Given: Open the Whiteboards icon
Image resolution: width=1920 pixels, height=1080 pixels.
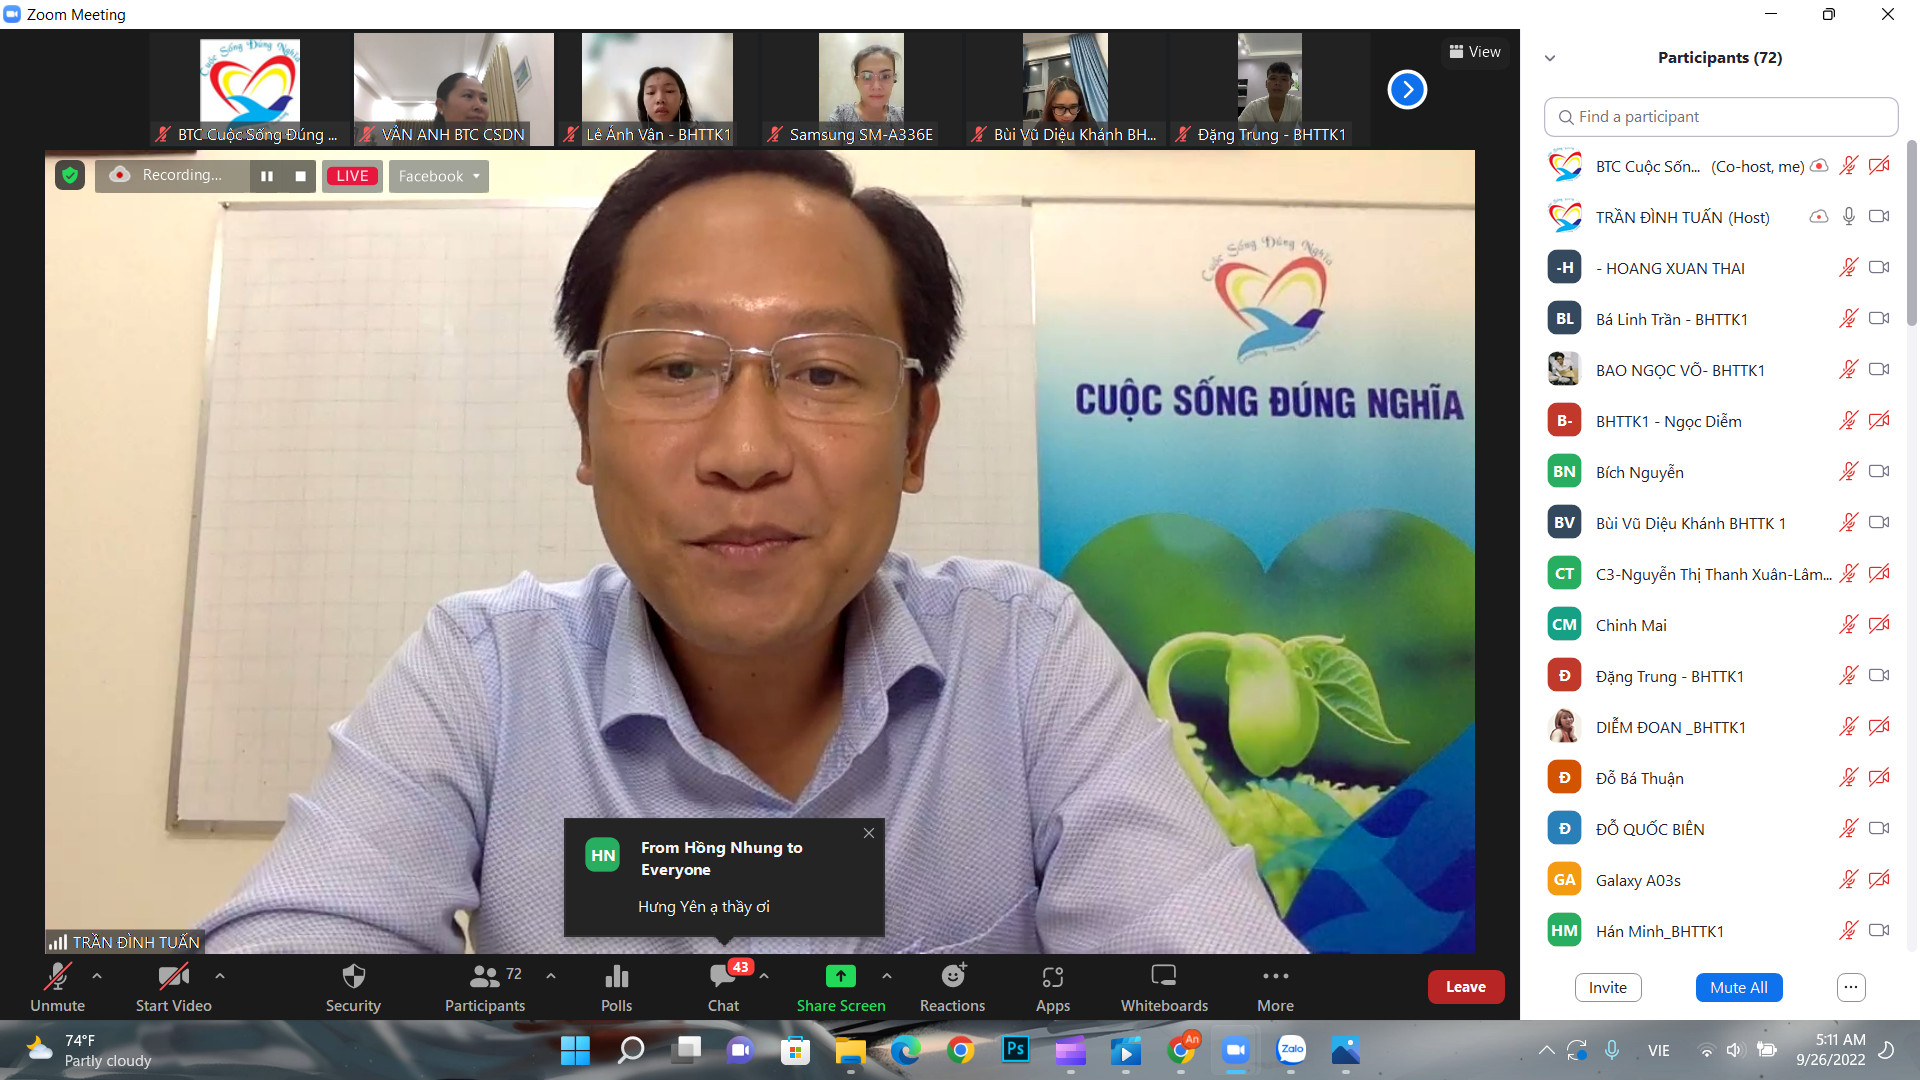Looking at the screenshot, I should click(1164, 976).
